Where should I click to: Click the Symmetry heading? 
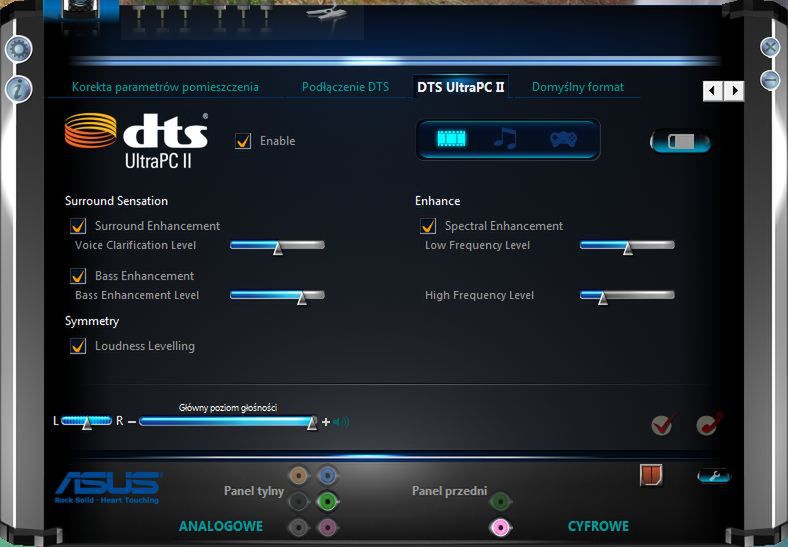point(92,321)
